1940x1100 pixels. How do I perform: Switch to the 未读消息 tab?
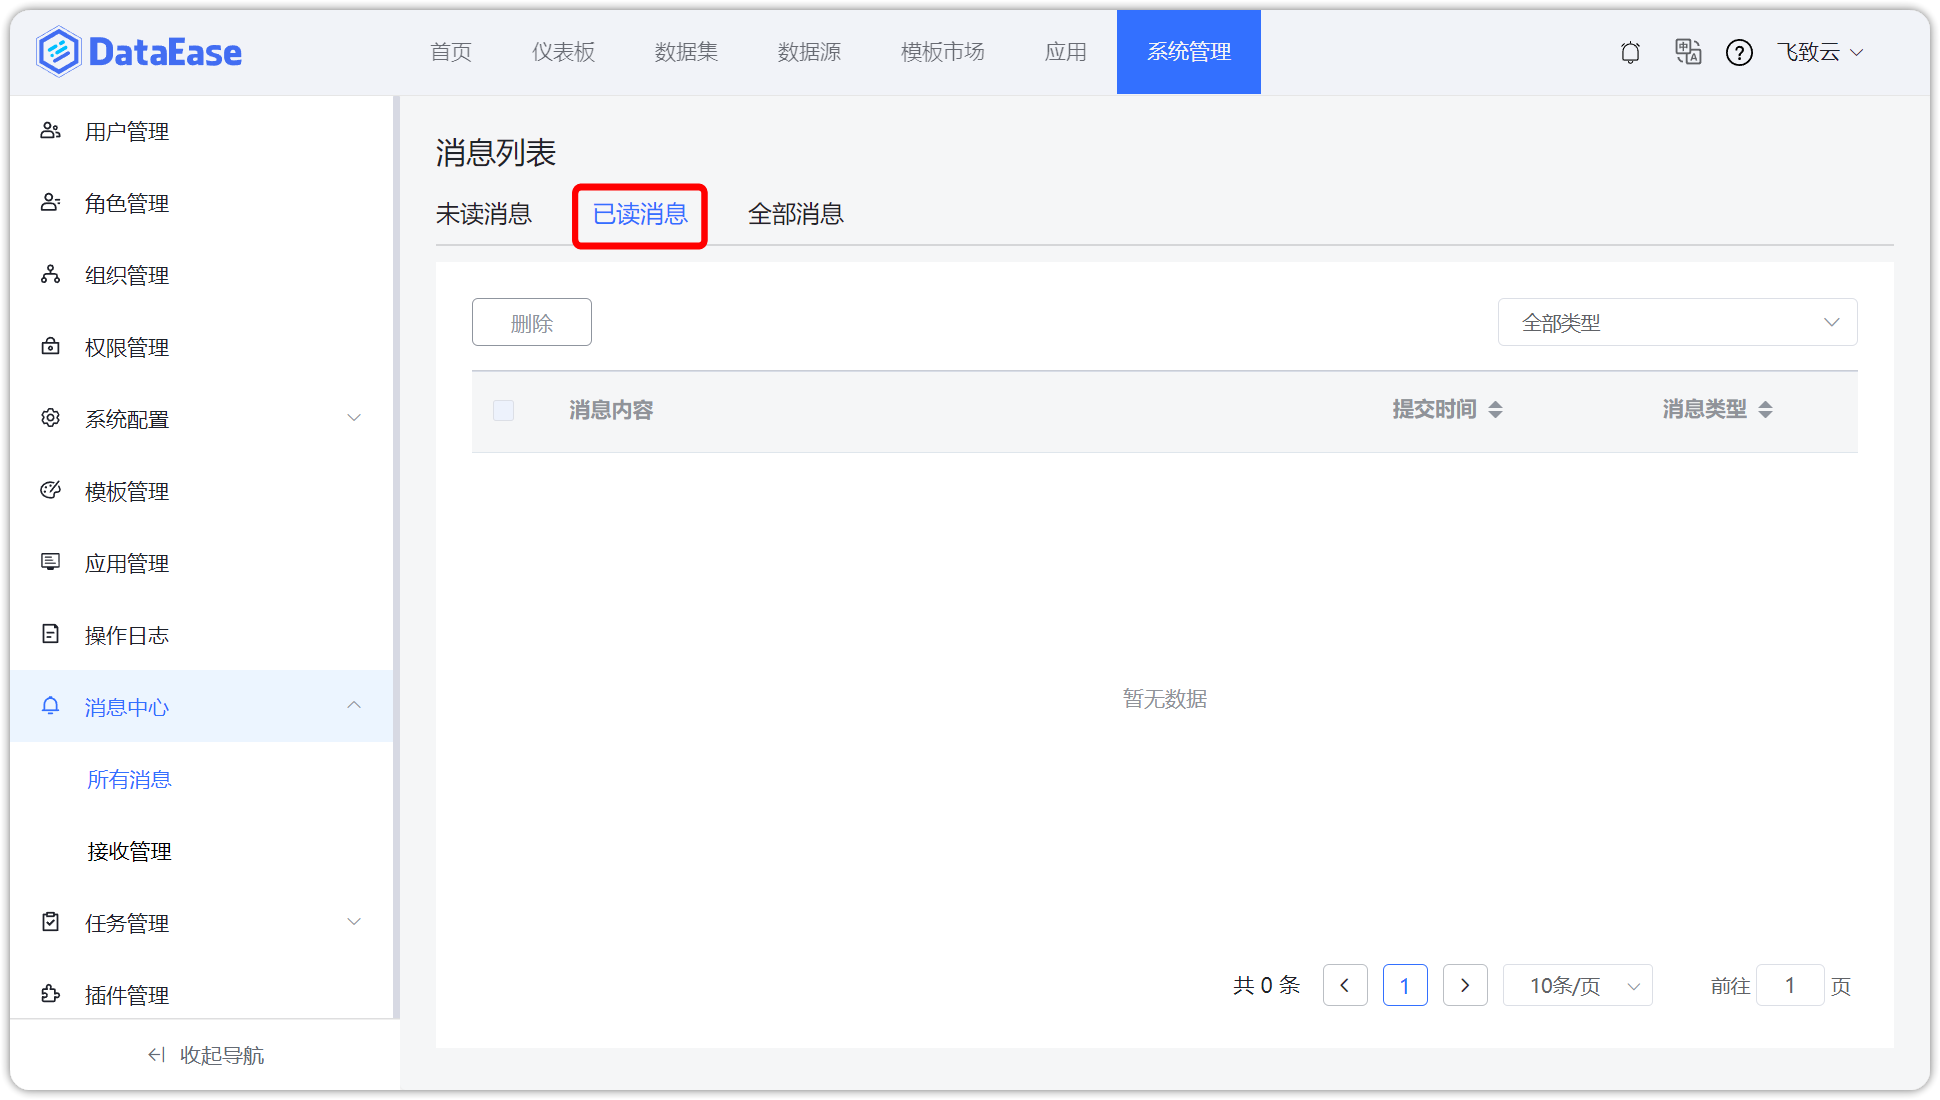coord(484,214)
